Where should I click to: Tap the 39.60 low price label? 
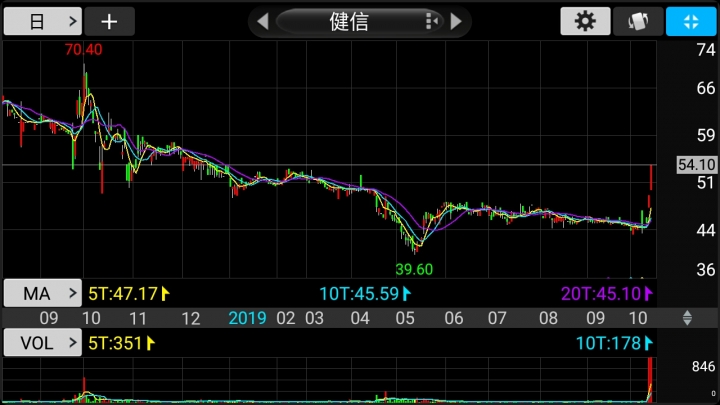click(414, 269)
